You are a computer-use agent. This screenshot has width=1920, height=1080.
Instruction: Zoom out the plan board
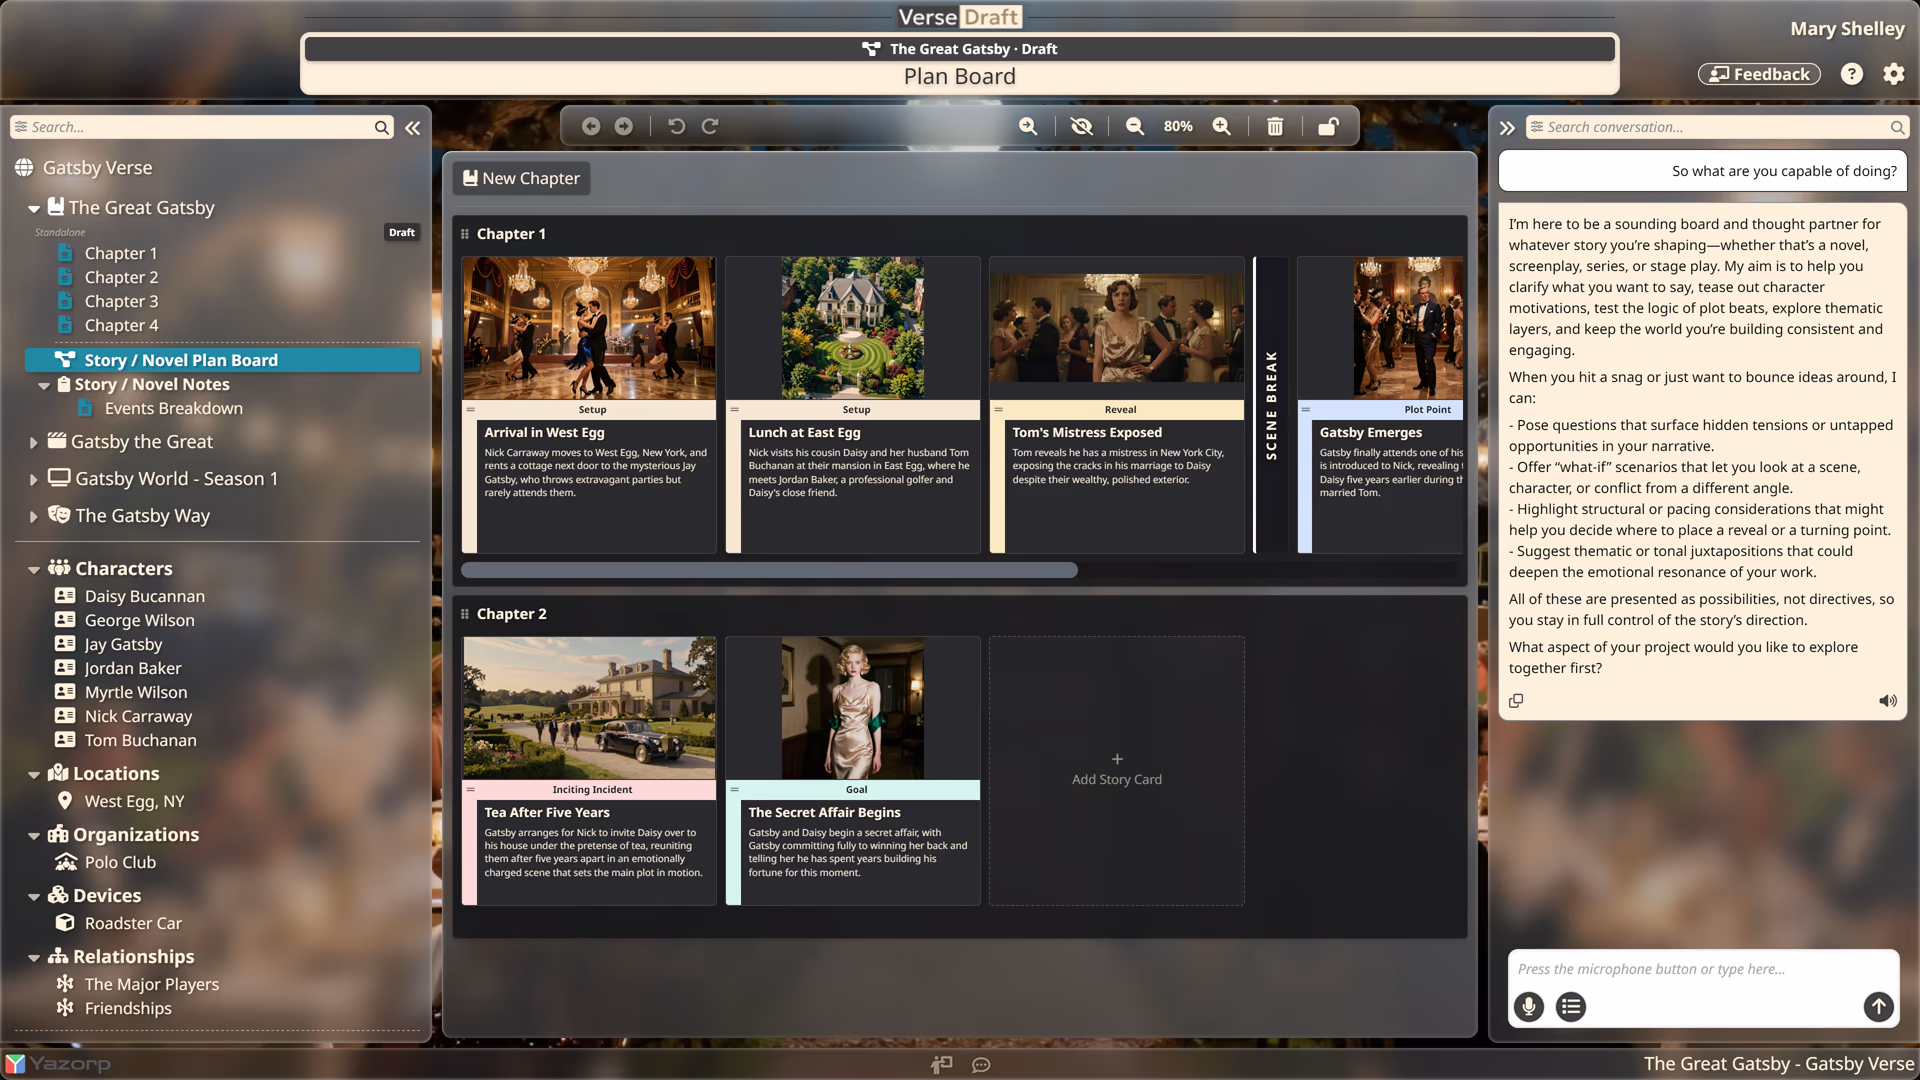click(1135, 126)
